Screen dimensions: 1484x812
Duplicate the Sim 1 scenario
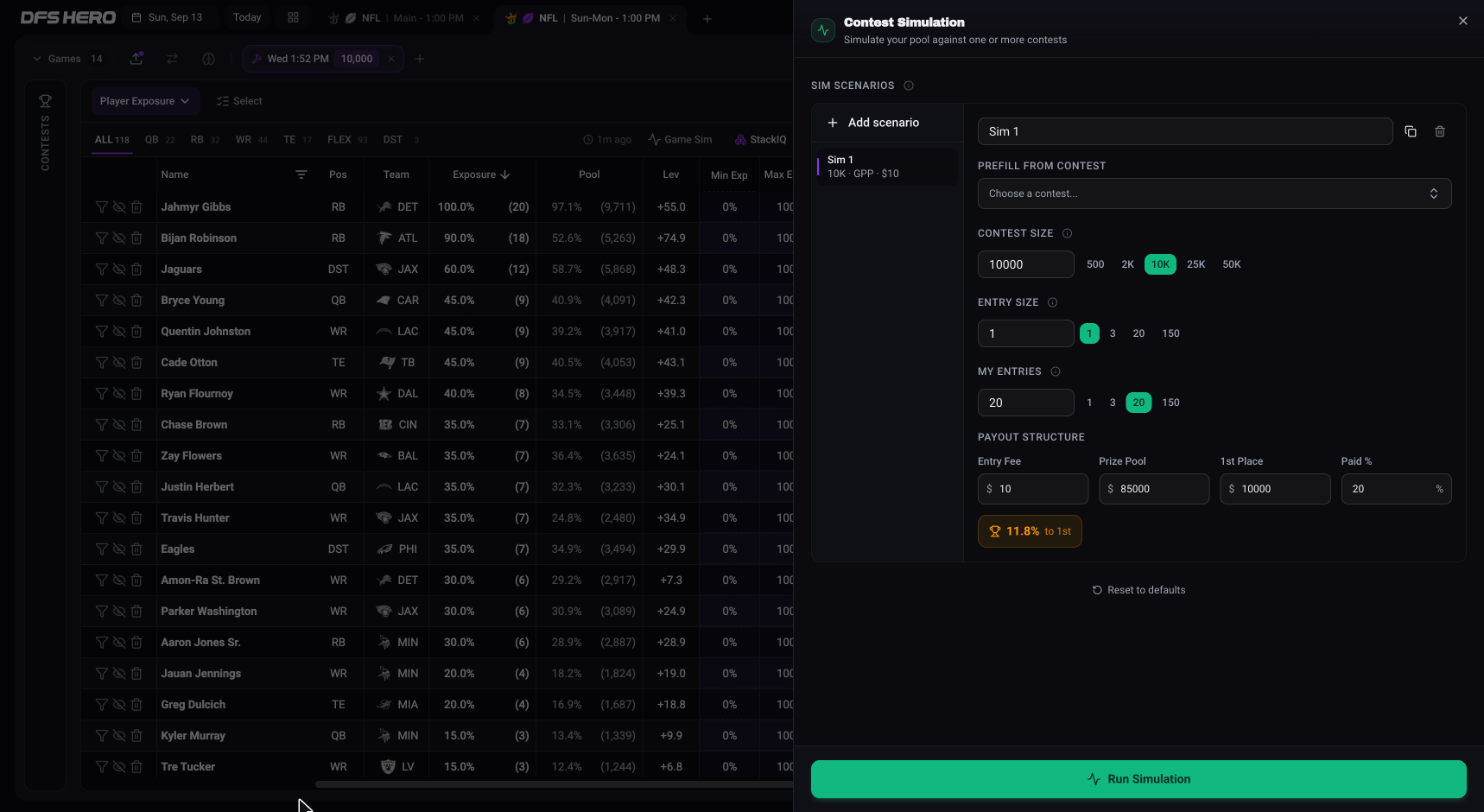(x=1410, y=131)
